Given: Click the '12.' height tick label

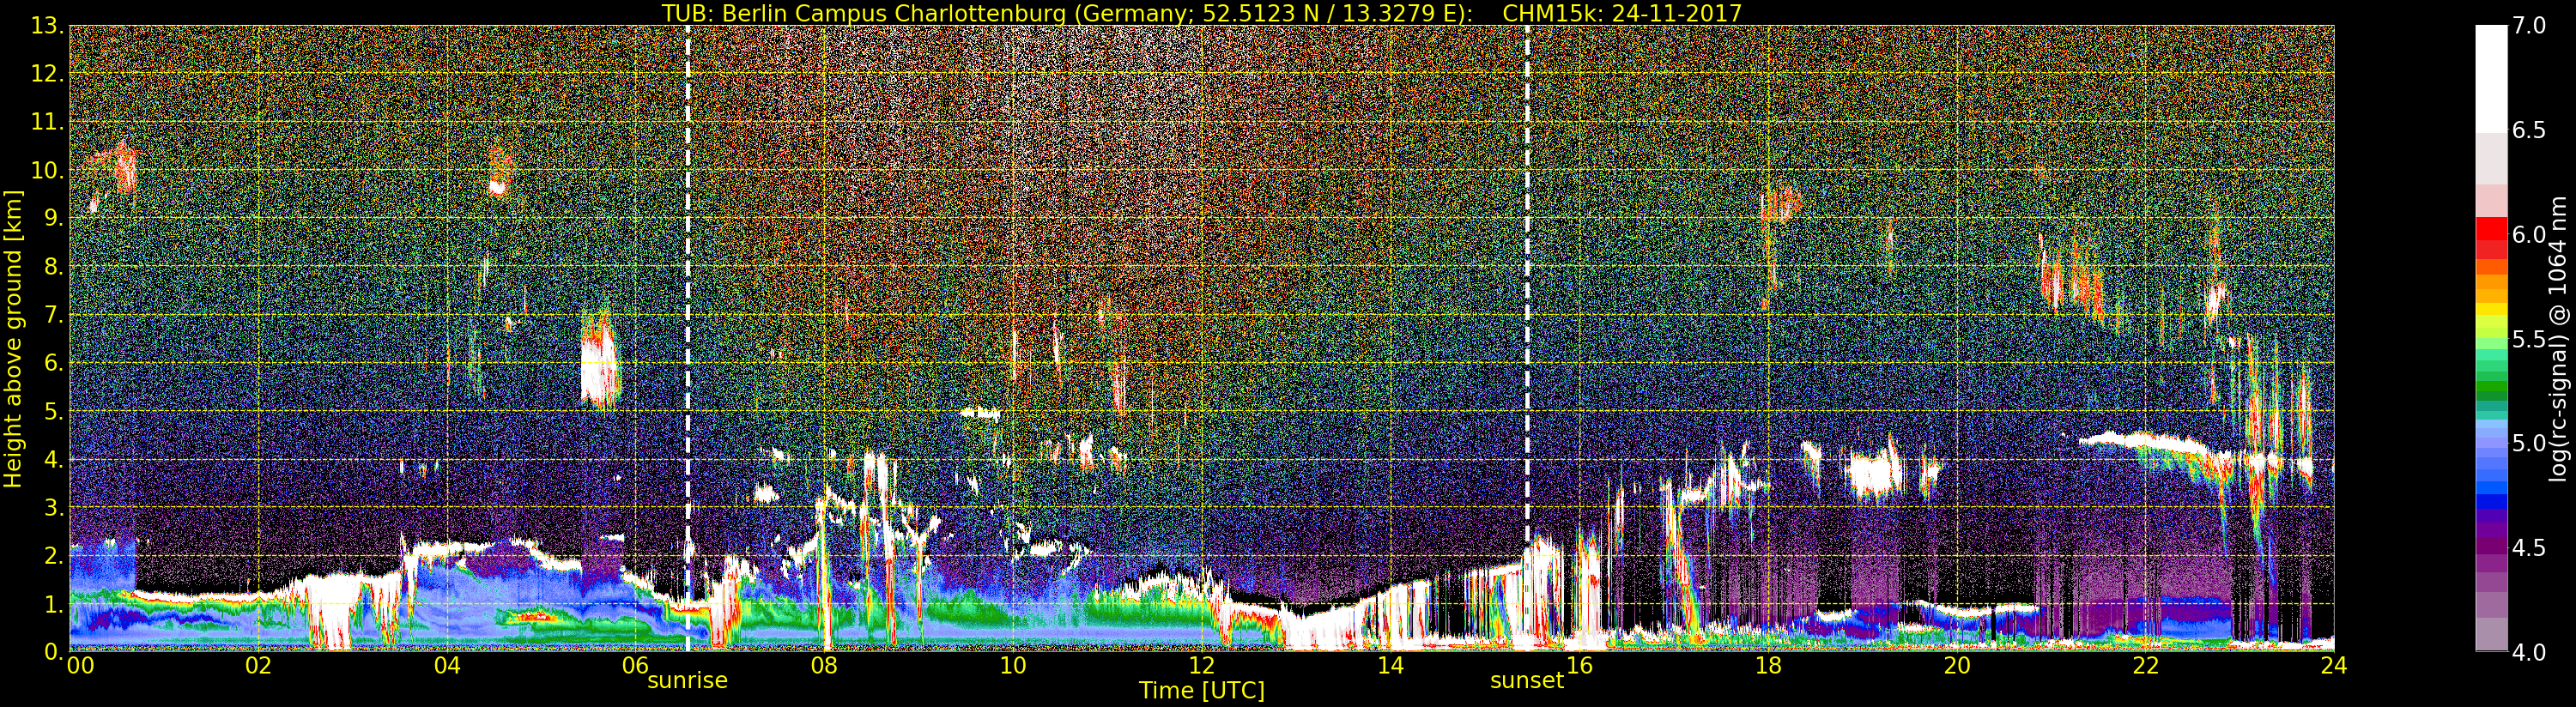Looking at the screenshot, I should (48, 74).
